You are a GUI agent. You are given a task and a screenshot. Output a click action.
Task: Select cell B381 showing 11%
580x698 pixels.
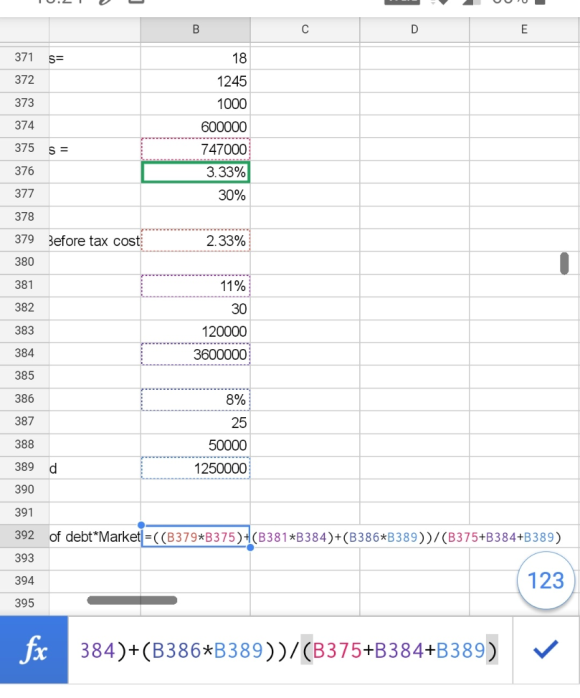pos(195,286)
